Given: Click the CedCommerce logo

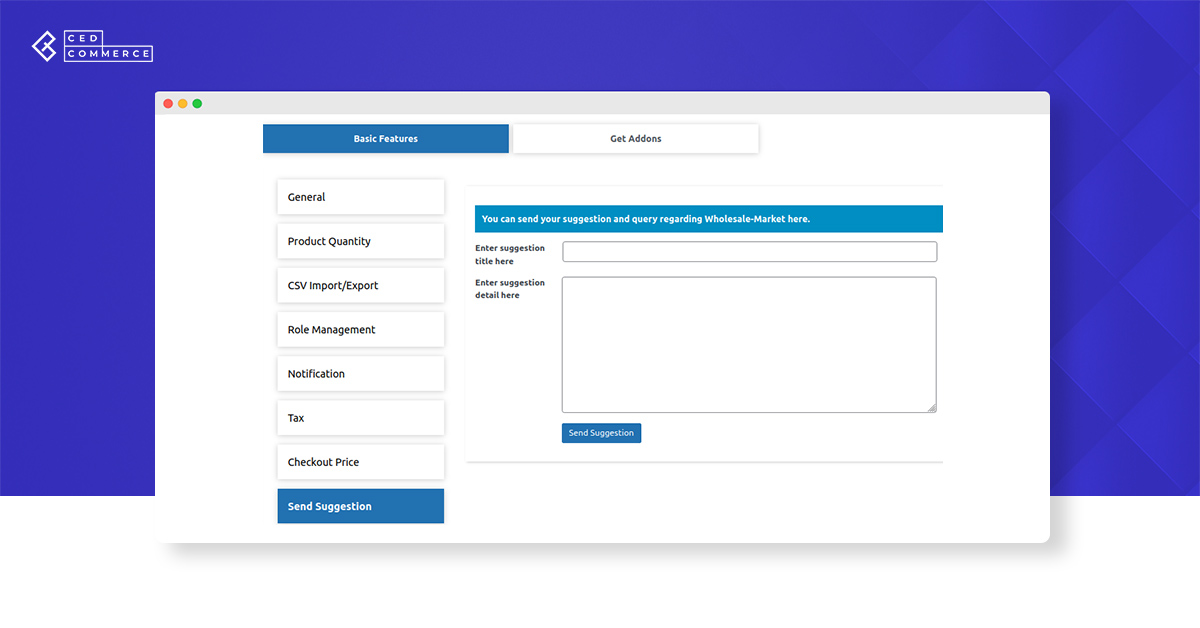Looking at the screenshot, I should 92,47.
